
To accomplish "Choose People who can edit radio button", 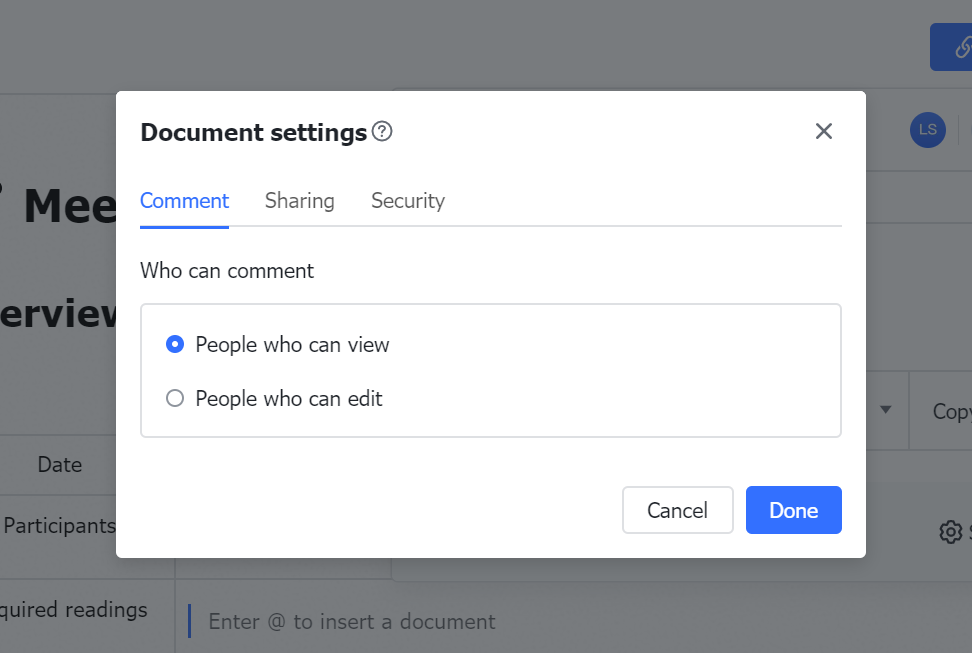I will (x=175, y=399).
